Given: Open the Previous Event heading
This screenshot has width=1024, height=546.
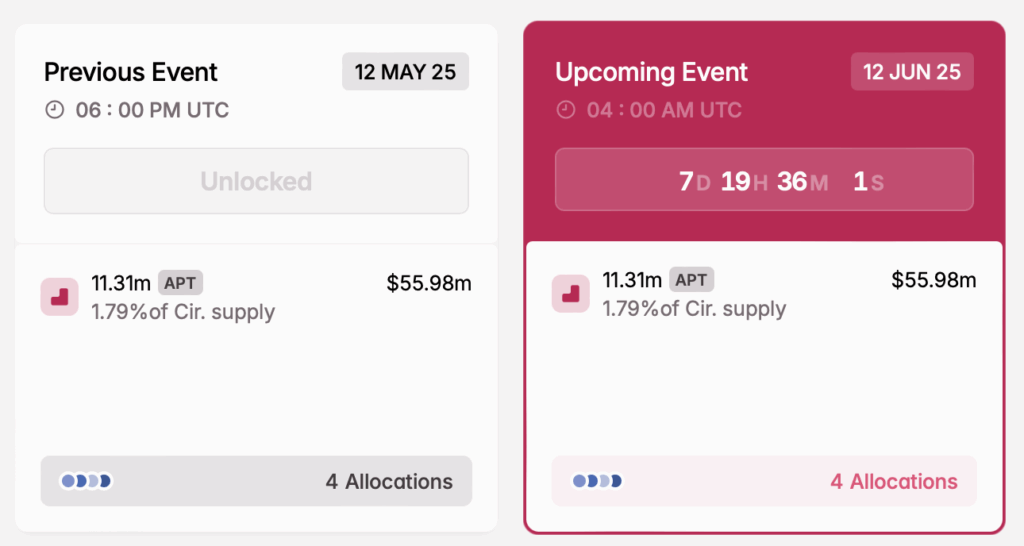Looking at the screenshot, I should click(x=131, y=72).
